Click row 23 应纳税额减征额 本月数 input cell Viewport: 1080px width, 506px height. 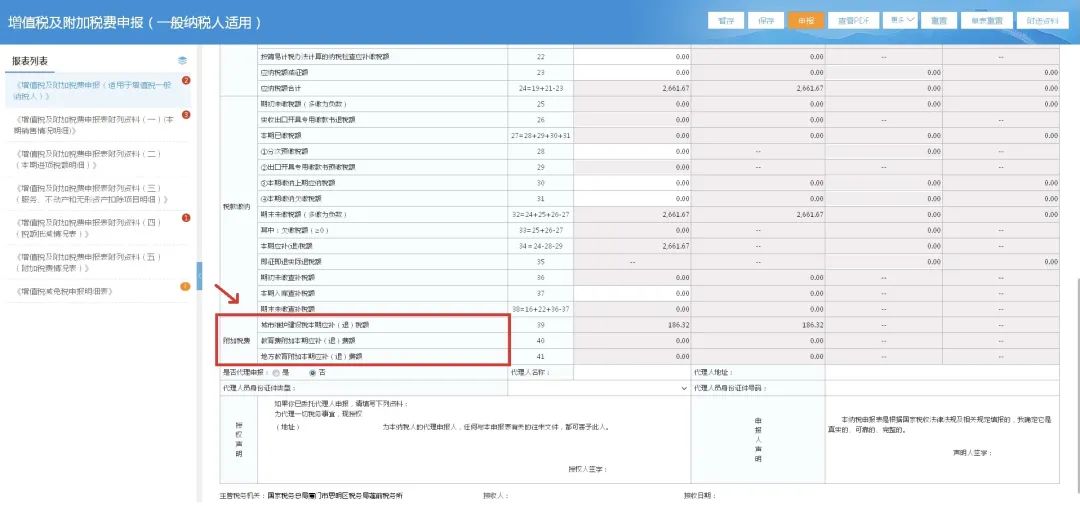pos(632,72)
